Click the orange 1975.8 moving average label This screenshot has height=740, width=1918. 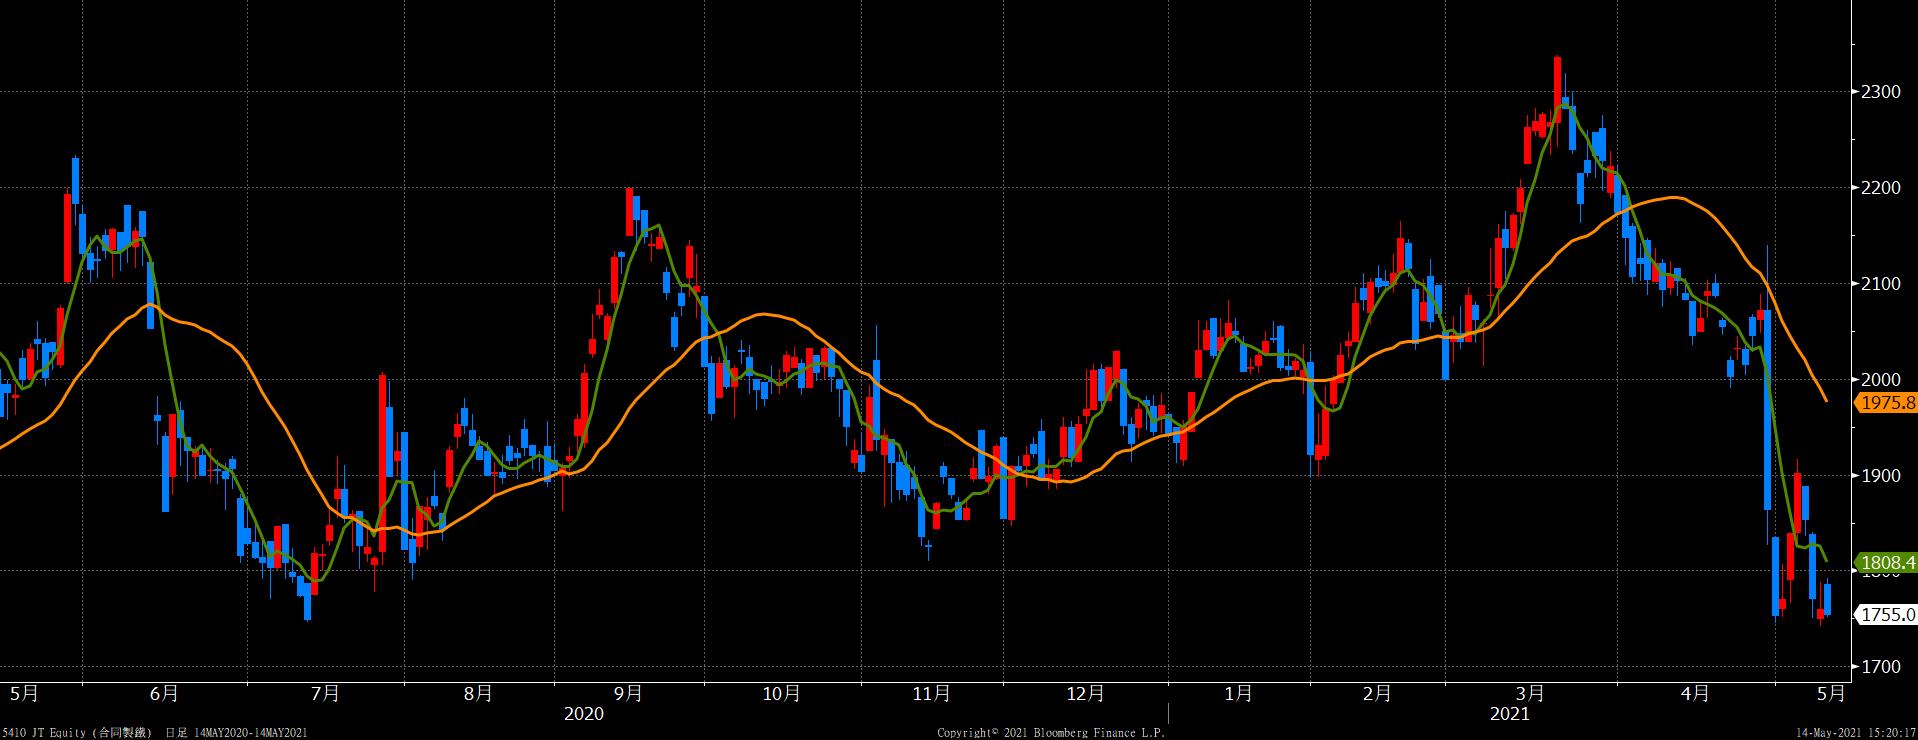[x=1886, y=403]
